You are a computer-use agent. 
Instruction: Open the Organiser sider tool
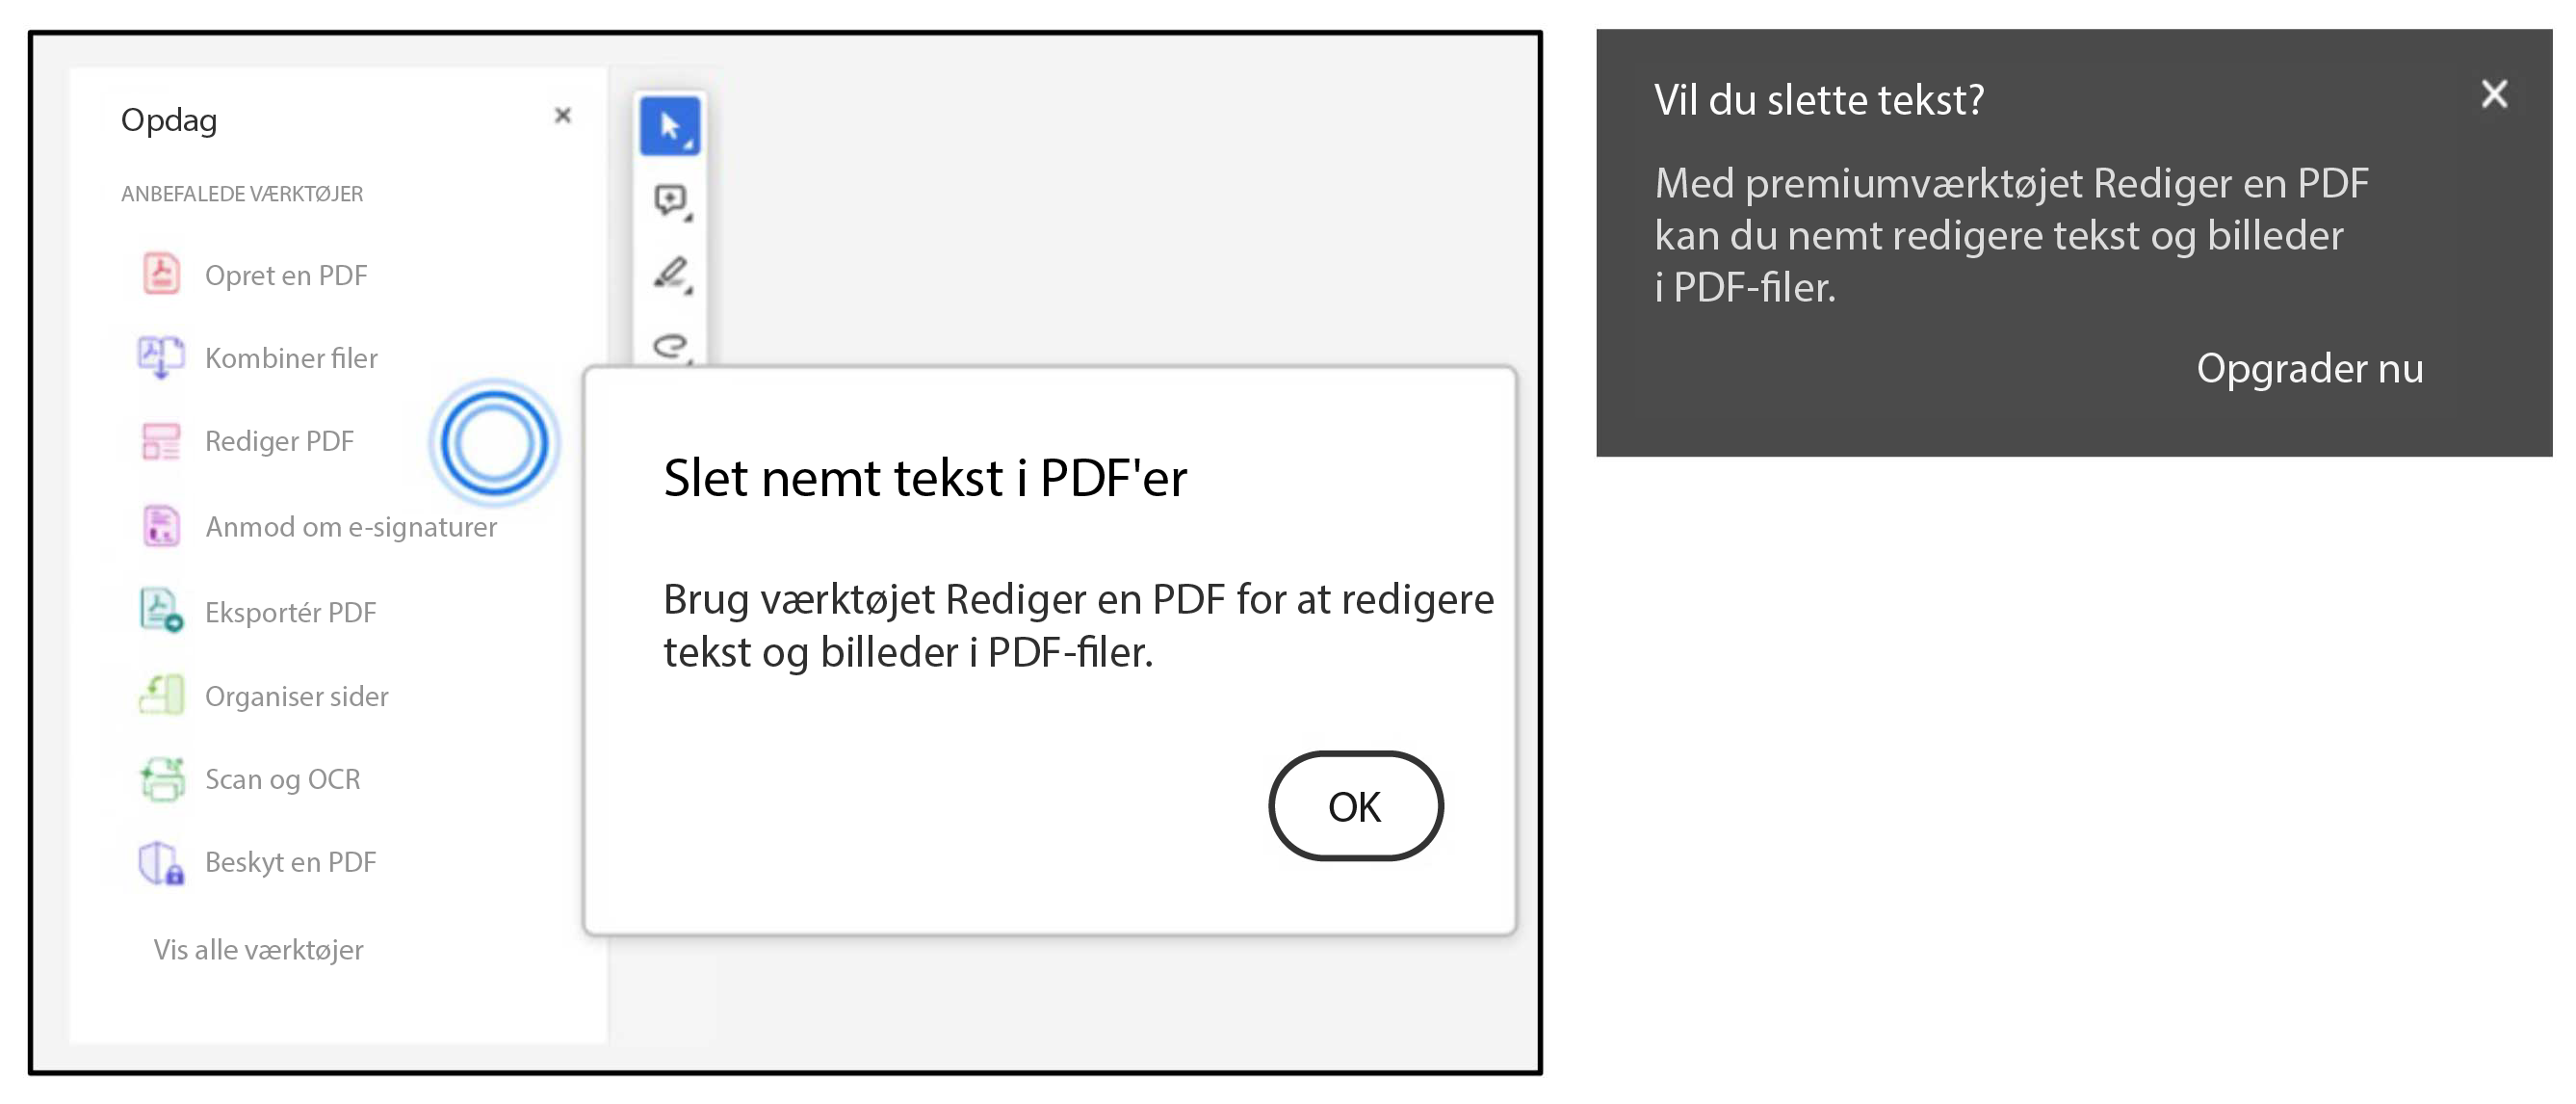coord(296,696)
